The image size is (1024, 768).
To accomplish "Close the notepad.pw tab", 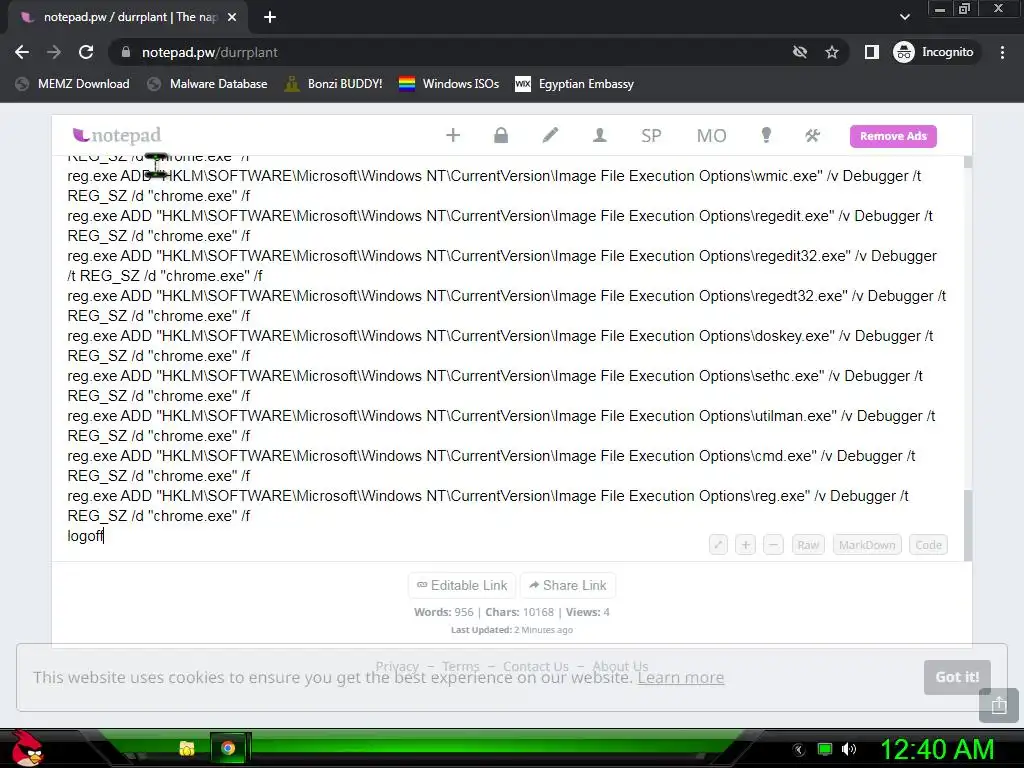I will coord(232,17).
